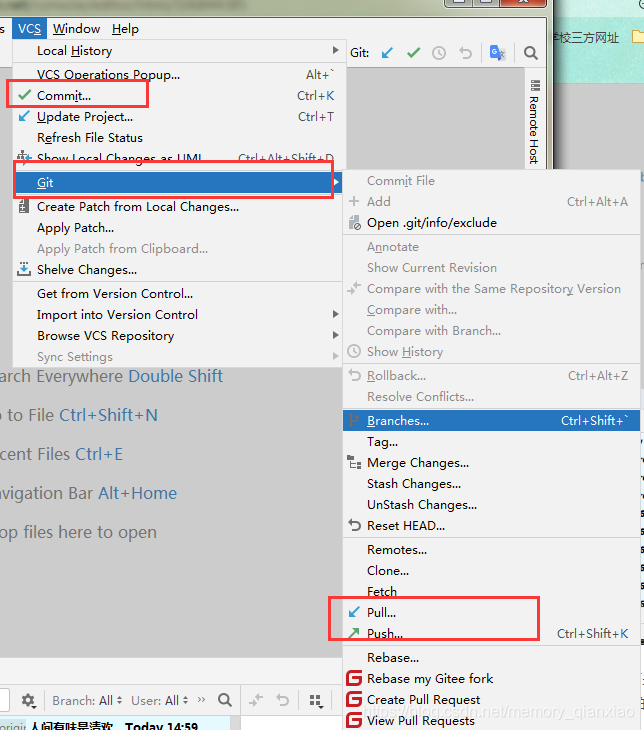This screenshot has width=644, height=730.
Task: Expand the User: All filter dropdown
Action: point(160,700)
